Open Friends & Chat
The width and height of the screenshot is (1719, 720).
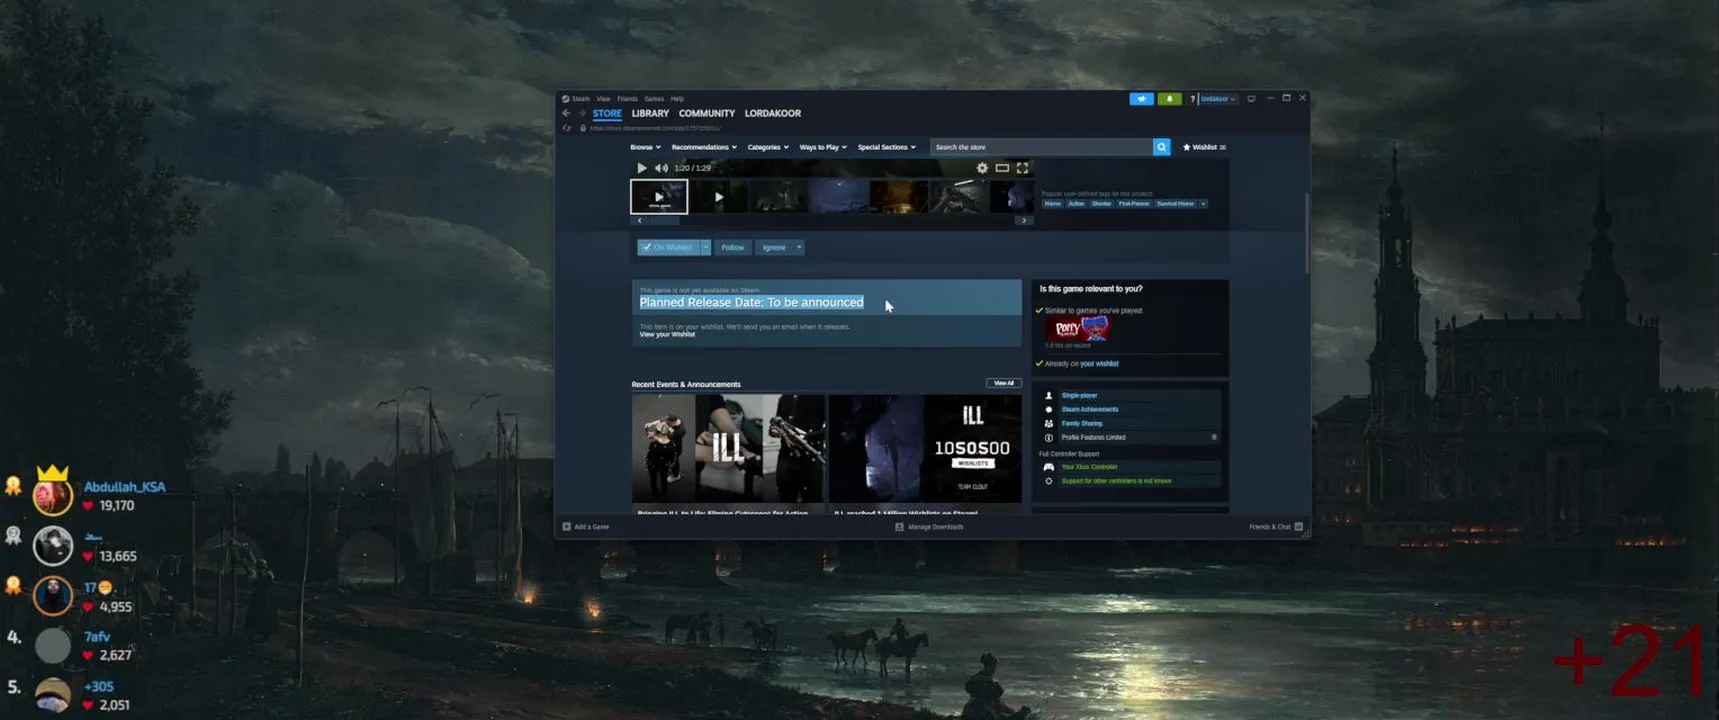tap(1276, 526)
